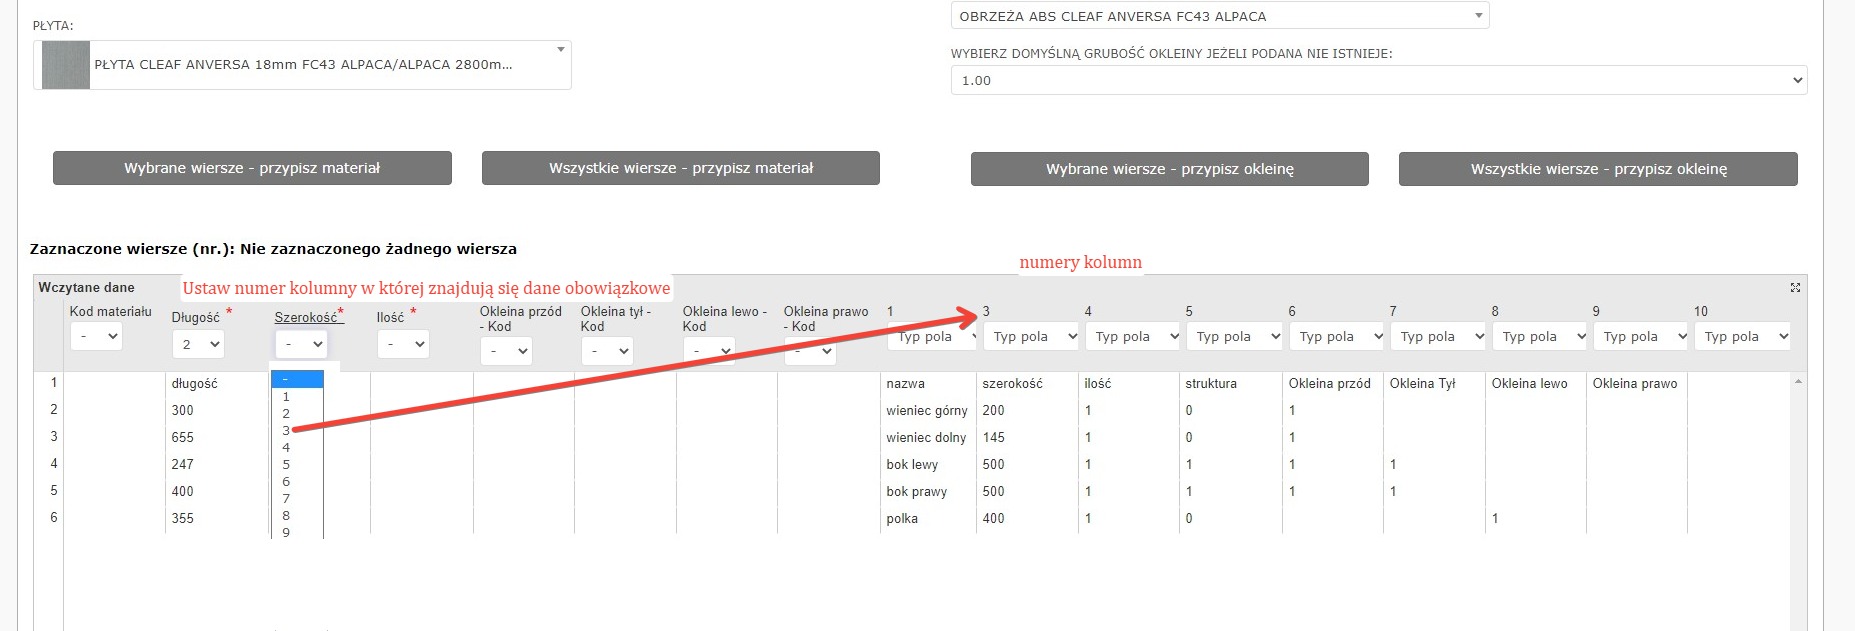Click 'Wszystkie wiersze - przypisz materiał' button
The image size is (1855, 631).
coord(680,168)
